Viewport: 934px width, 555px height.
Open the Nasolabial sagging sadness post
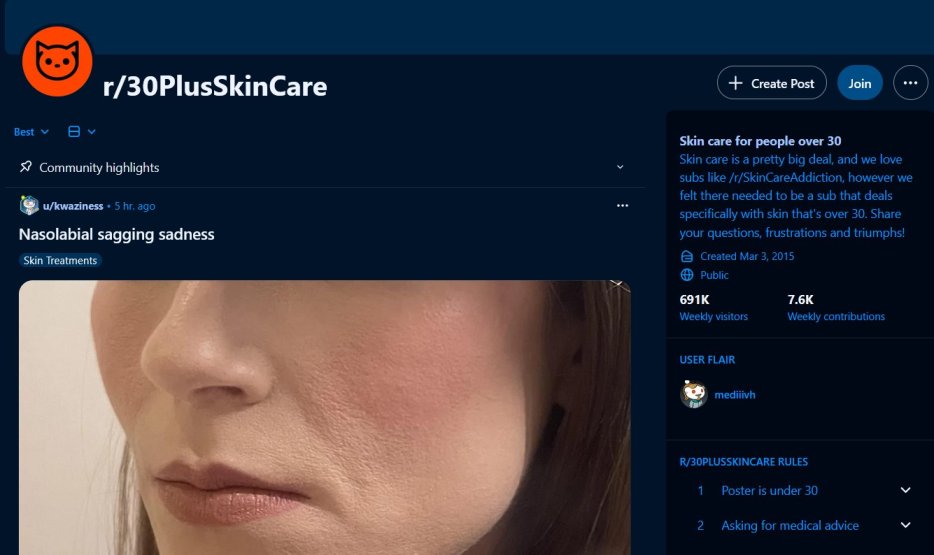point(117,235)
